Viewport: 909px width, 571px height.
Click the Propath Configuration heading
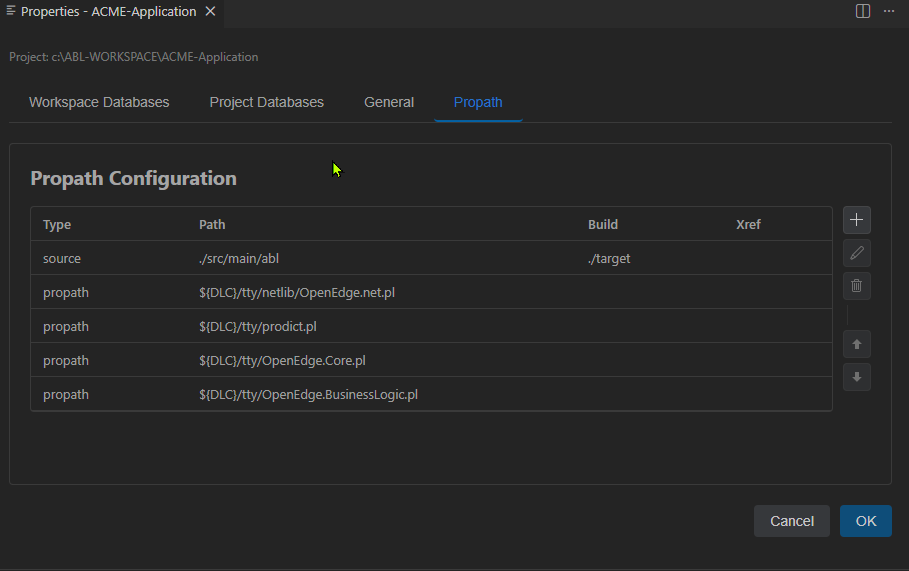click(133, 178)
